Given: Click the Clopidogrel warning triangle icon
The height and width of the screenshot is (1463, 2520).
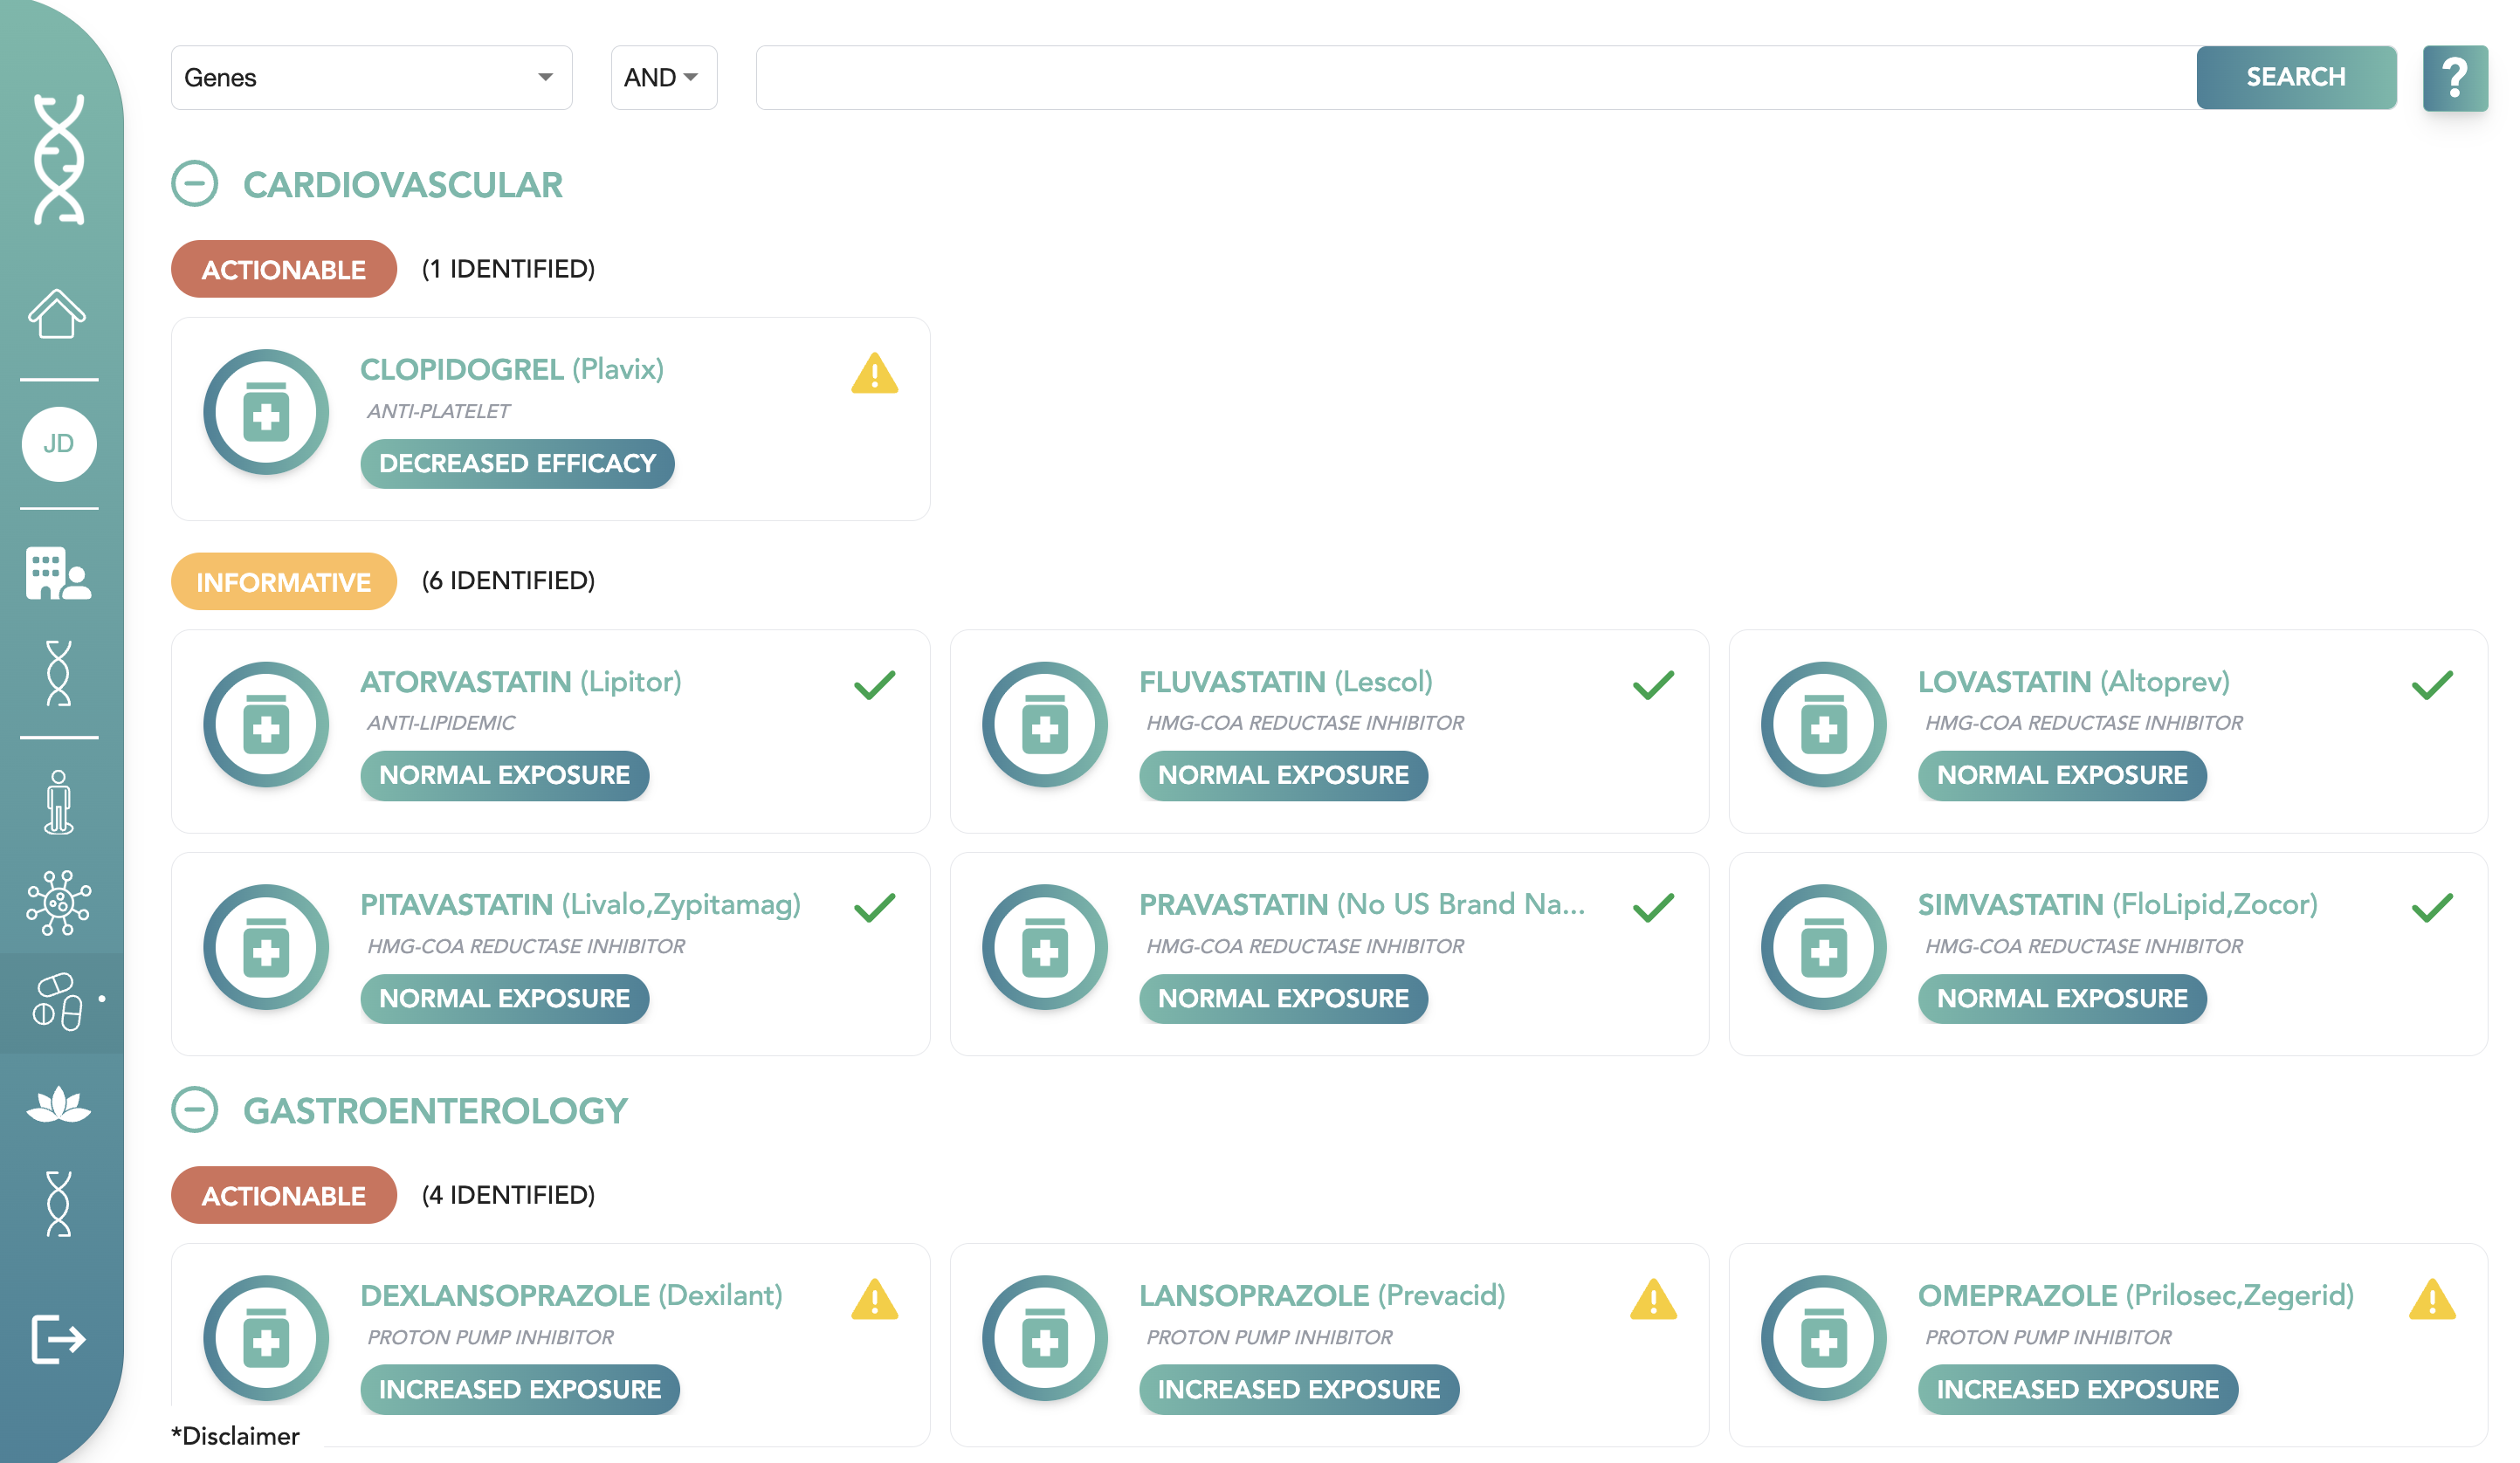Looking at the screenshot, I should pyautogui.click(x=874, y=374).
